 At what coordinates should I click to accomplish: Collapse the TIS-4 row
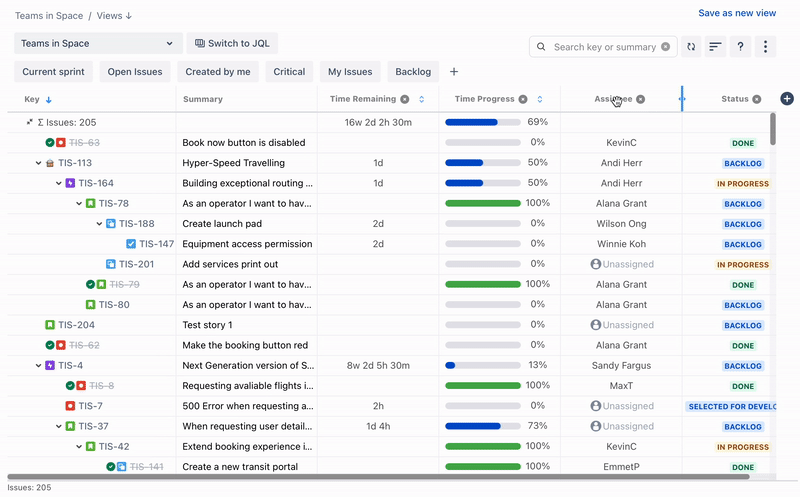[38, 366]
